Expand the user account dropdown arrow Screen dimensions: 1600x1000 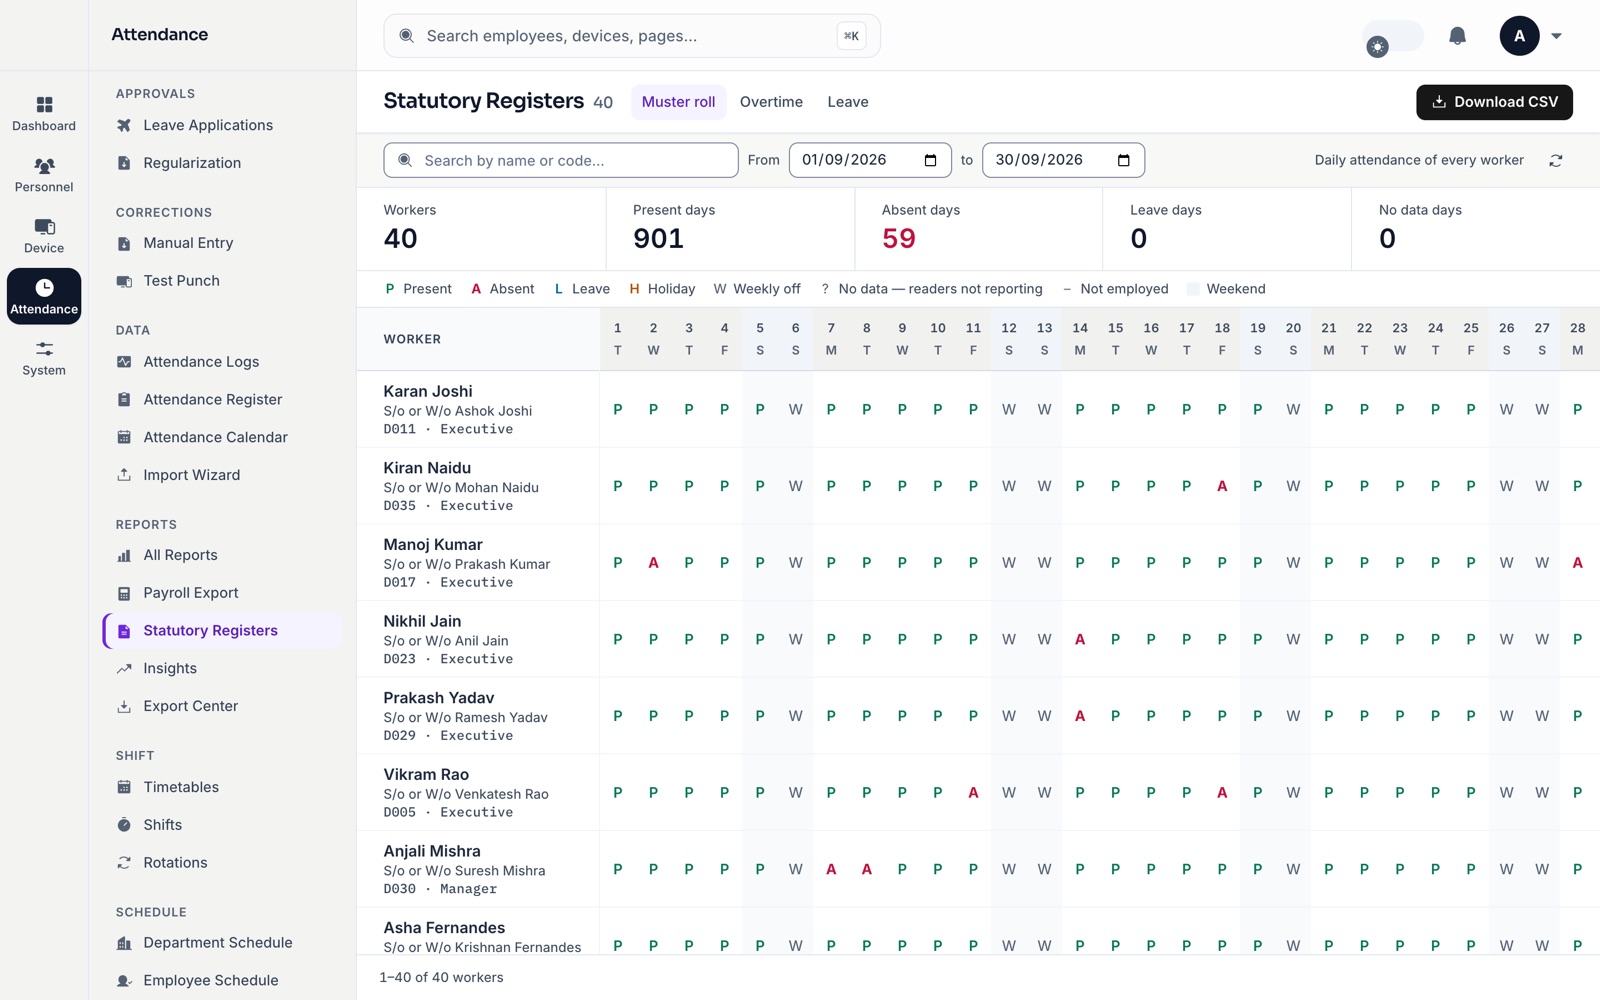(1556, 36)
